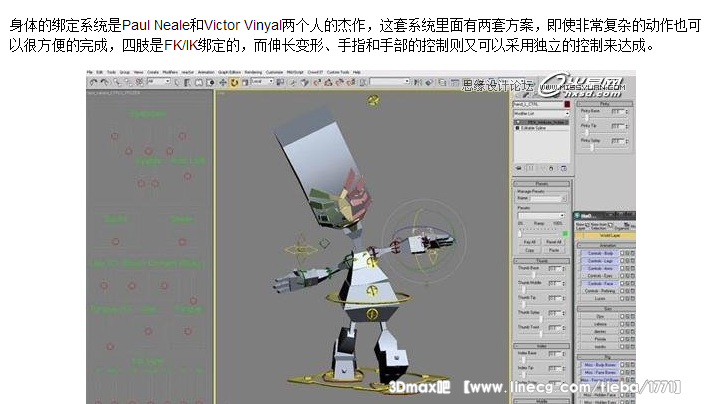Viewport: 710px width, 404px height.
Task: Toggle first checkbox beside Controls - Eyes layer
Action: pos(622,276)
